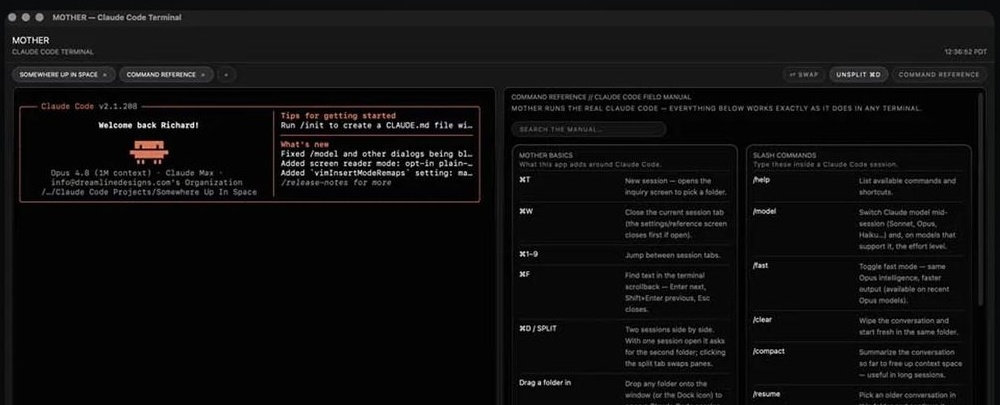Click the /compact command entry
This screenshot has width=1000, height=405.
click(858, 364)
